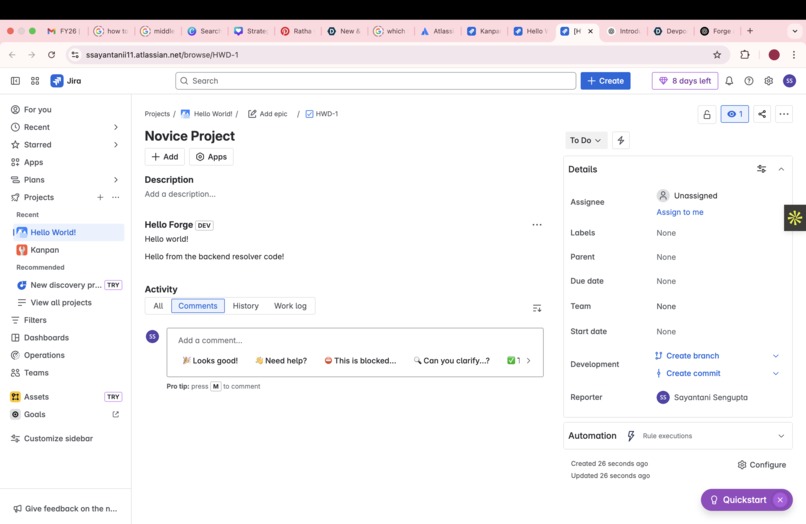Collapse the Jira sidebar toggle icon
The width and height of the screenshot is (806, 524).
coord(15,81)
